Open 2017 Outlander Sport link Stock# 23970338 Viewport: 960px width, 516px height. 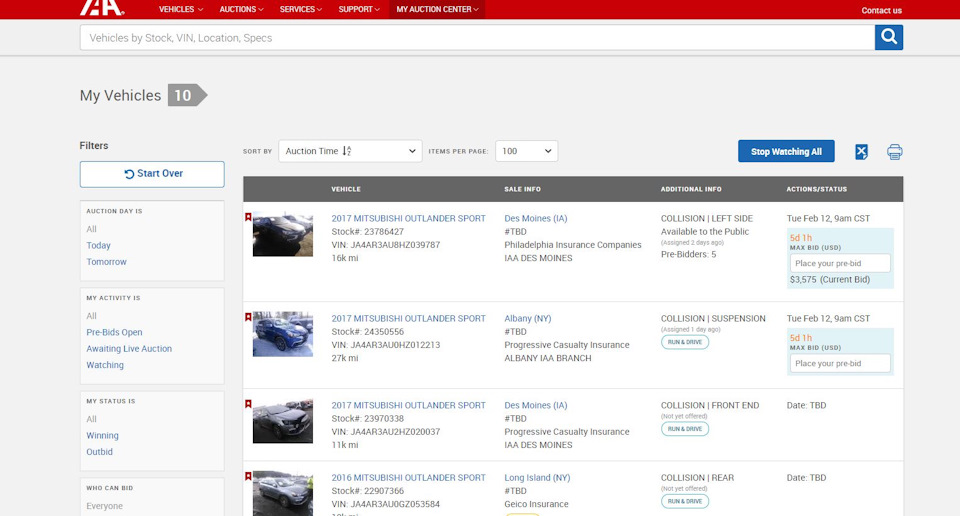[x=408, y=406]
